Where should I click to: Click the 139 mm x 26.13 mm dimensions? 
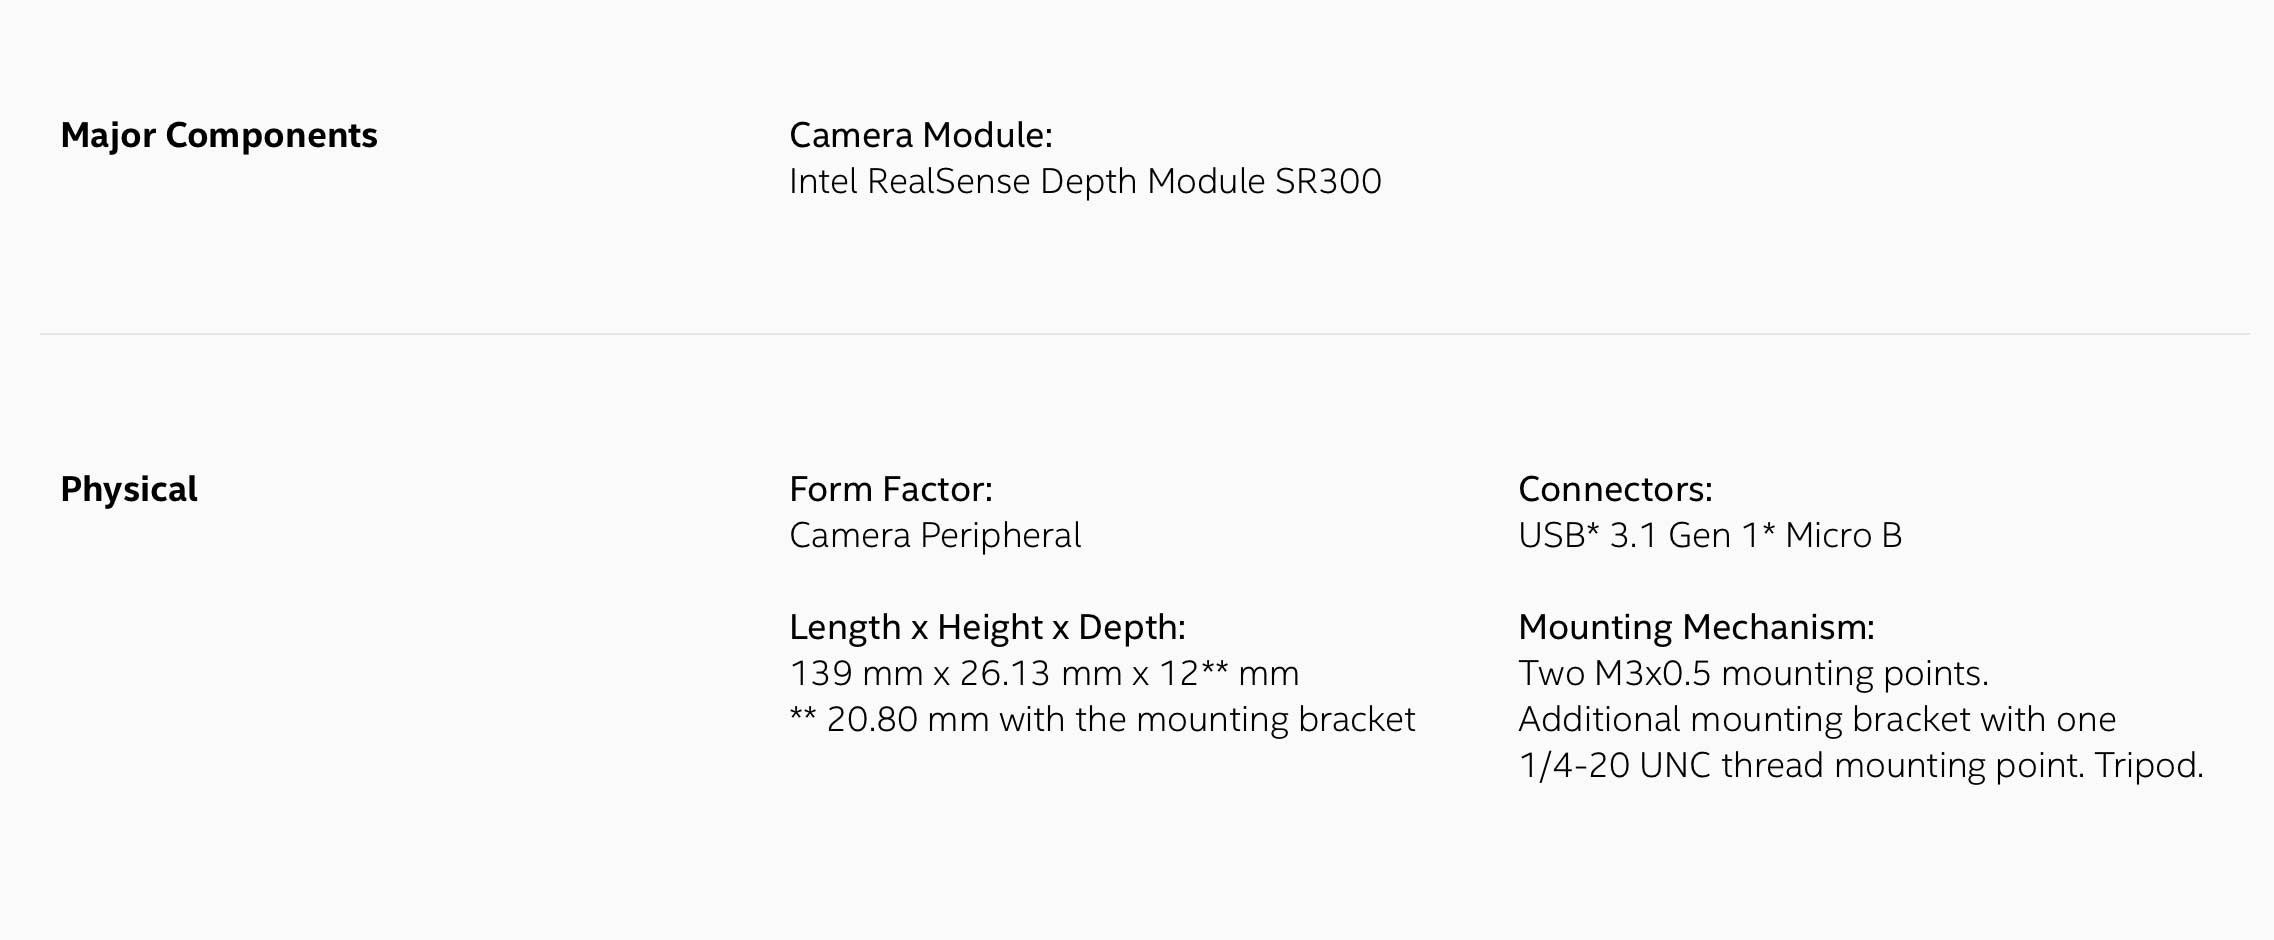955,673
